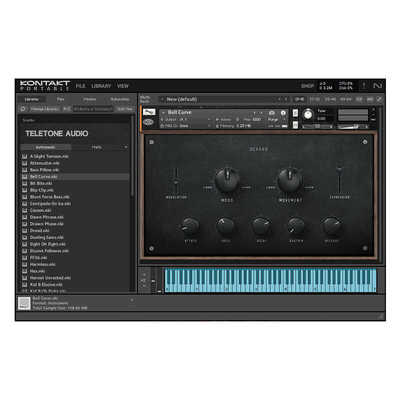Toggle the Mute button of Bell Curve
400x400 pixels.
(295, 125)
